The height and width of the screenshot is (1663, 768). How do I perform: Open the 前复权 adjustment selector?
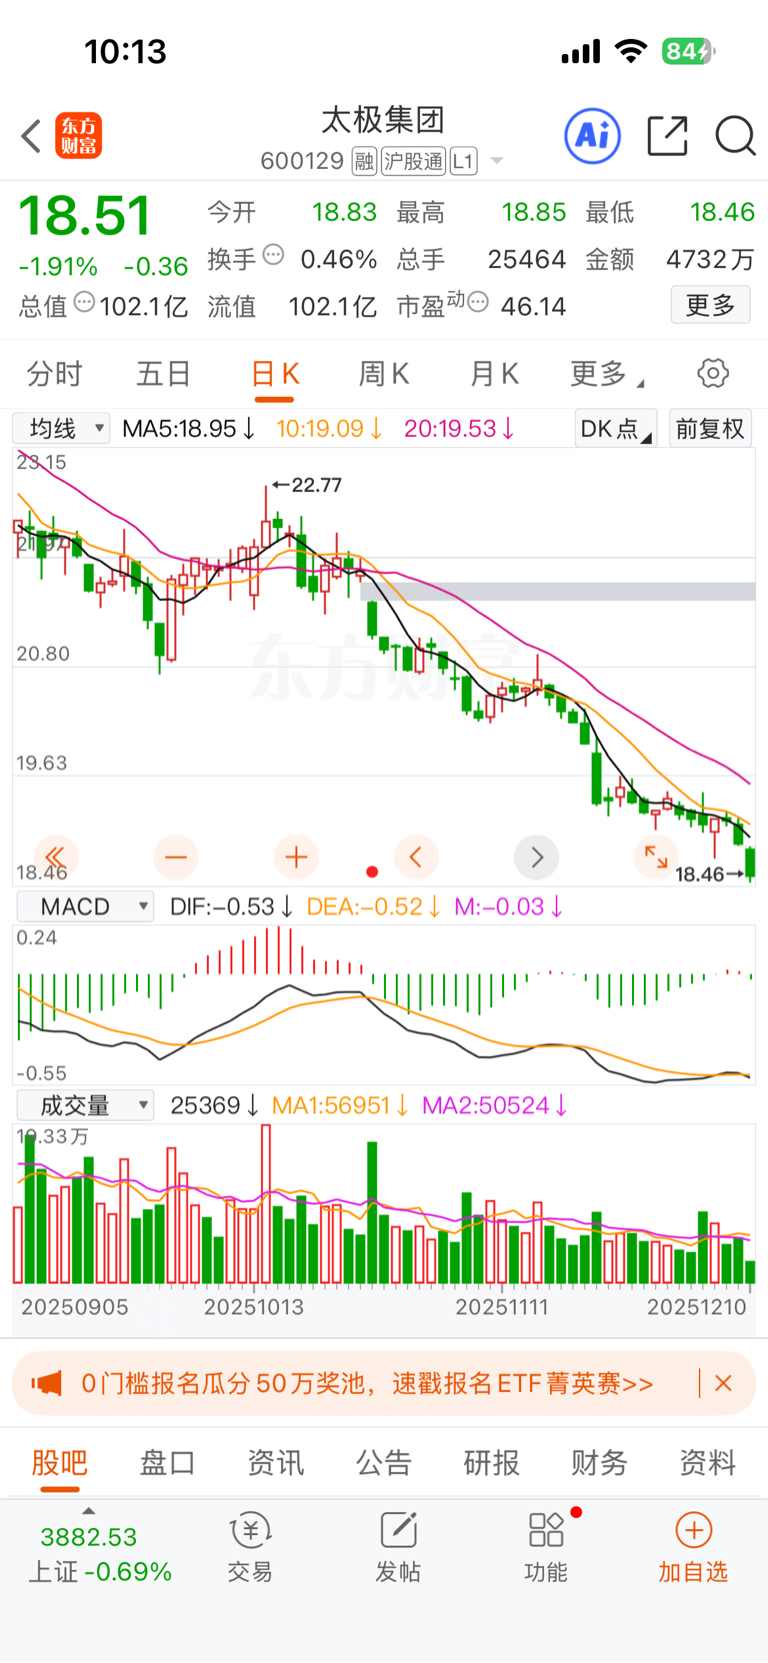[x=710, y=429]
